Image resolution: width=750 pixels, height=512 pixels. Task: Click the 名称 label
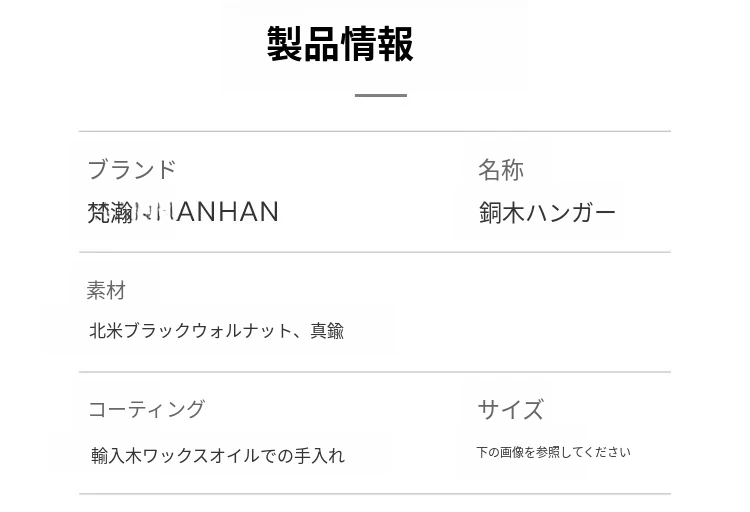pos(500,170)
